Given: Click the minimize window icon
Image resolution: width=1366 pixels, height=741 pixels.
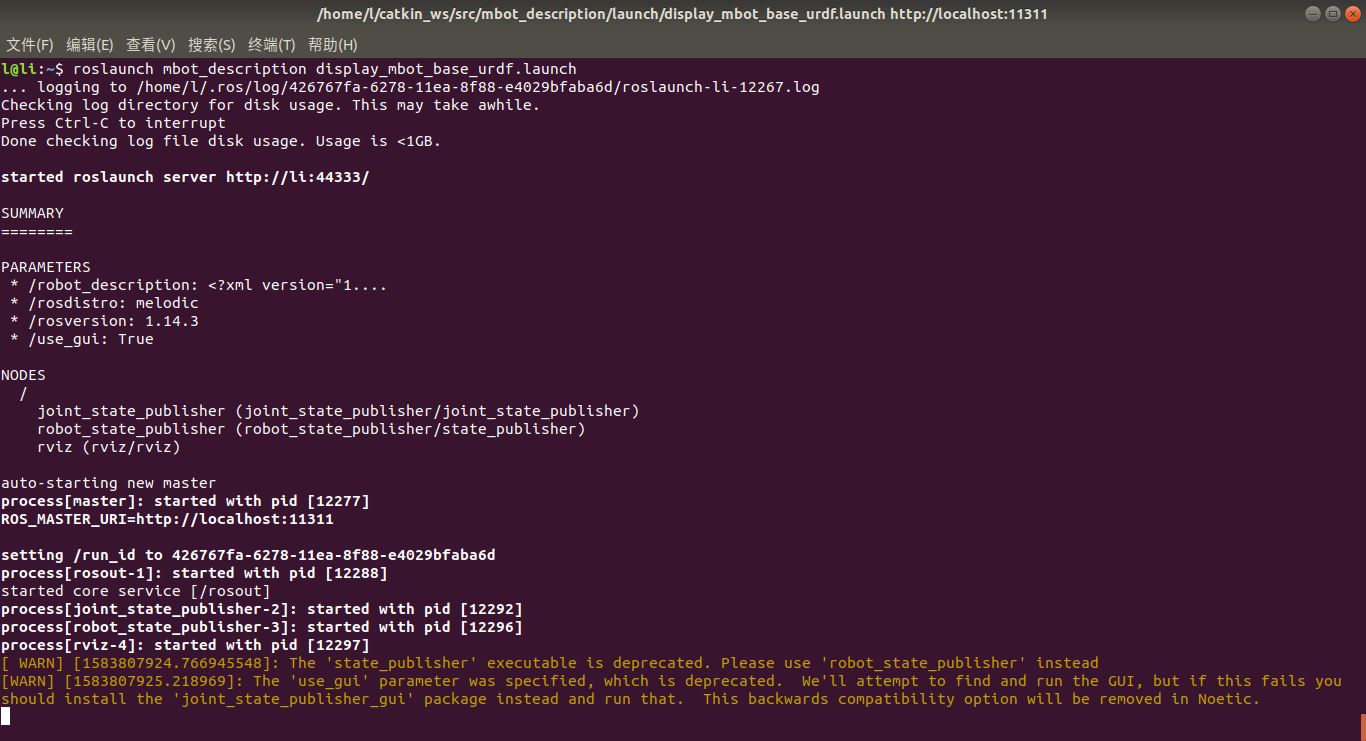Looking at the screenshot, I should click(x=1312, y=13).
